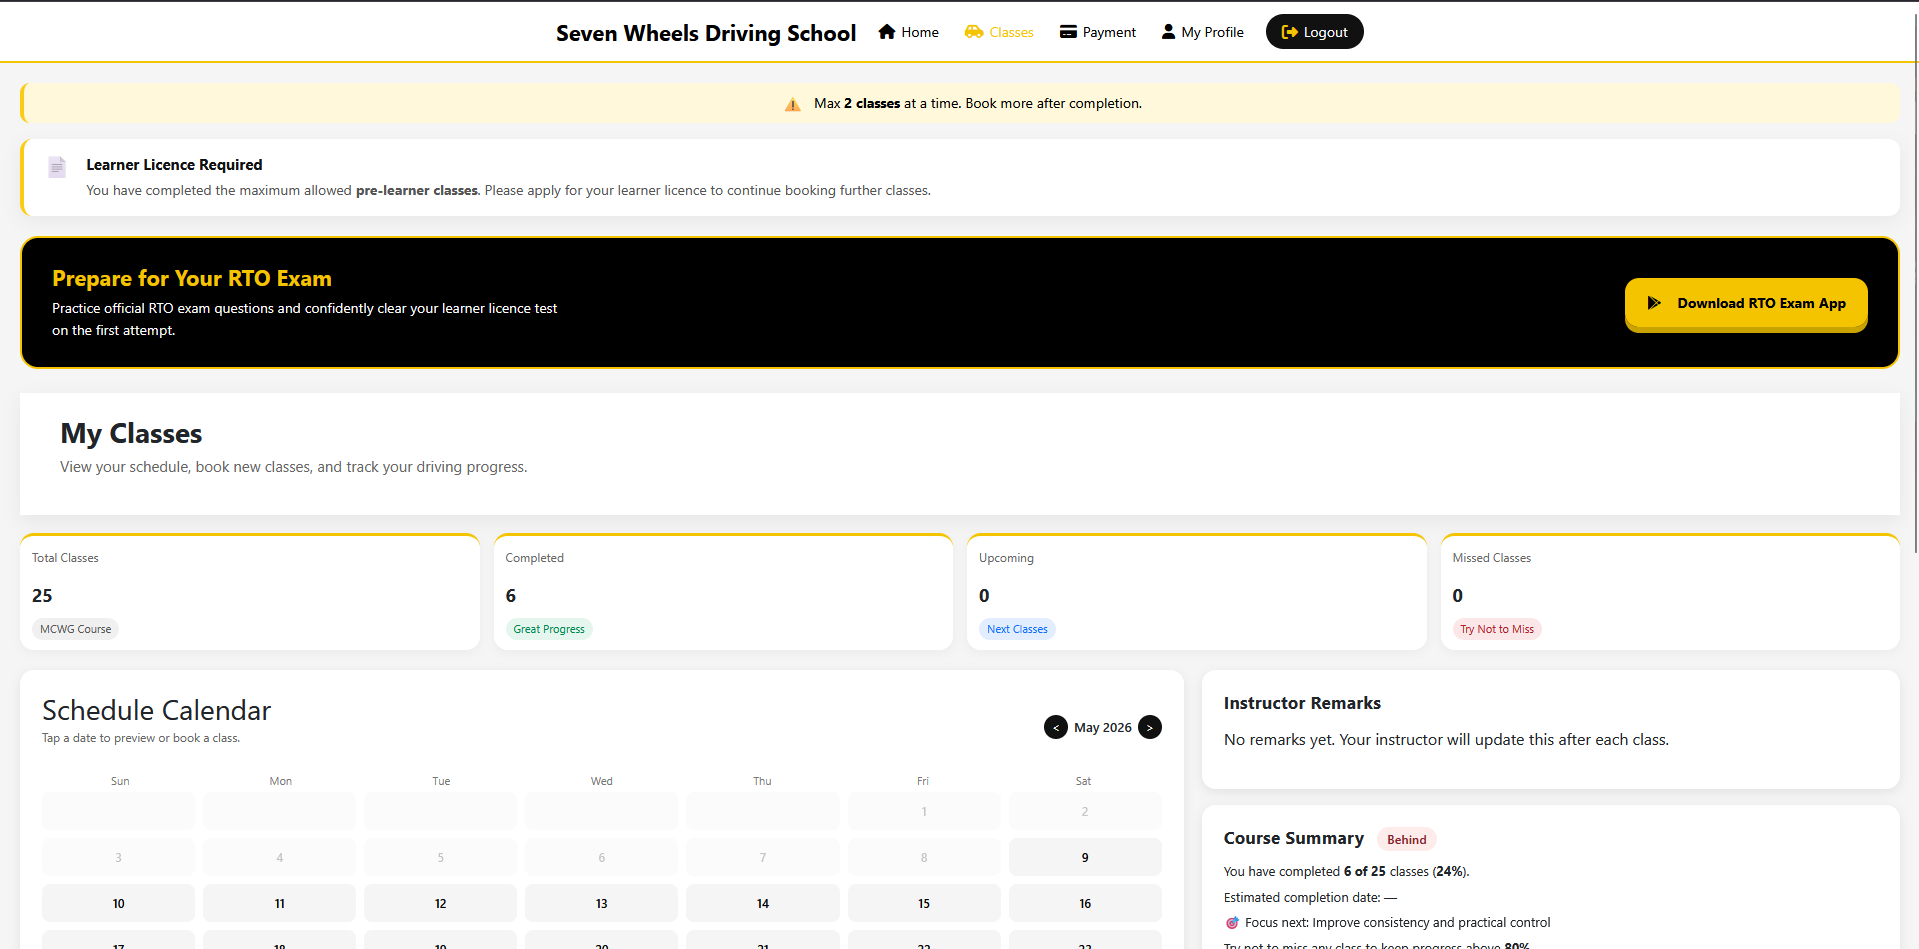Select May 16 in the calendar

(1085, 904)
